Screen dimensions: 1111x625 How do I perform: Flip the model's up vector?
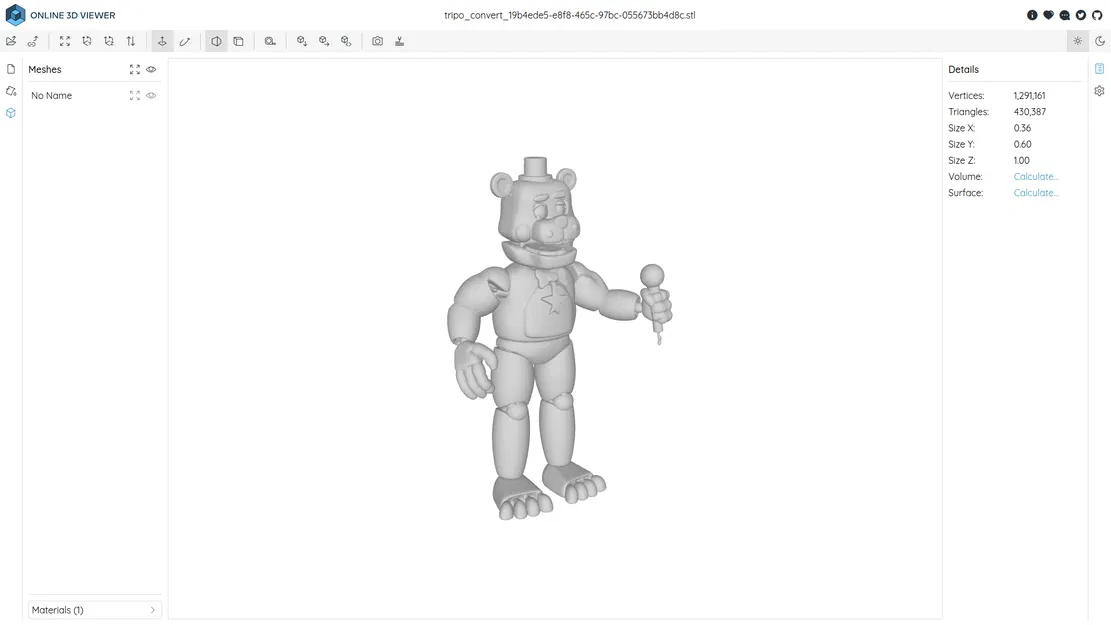click(131, 41)
